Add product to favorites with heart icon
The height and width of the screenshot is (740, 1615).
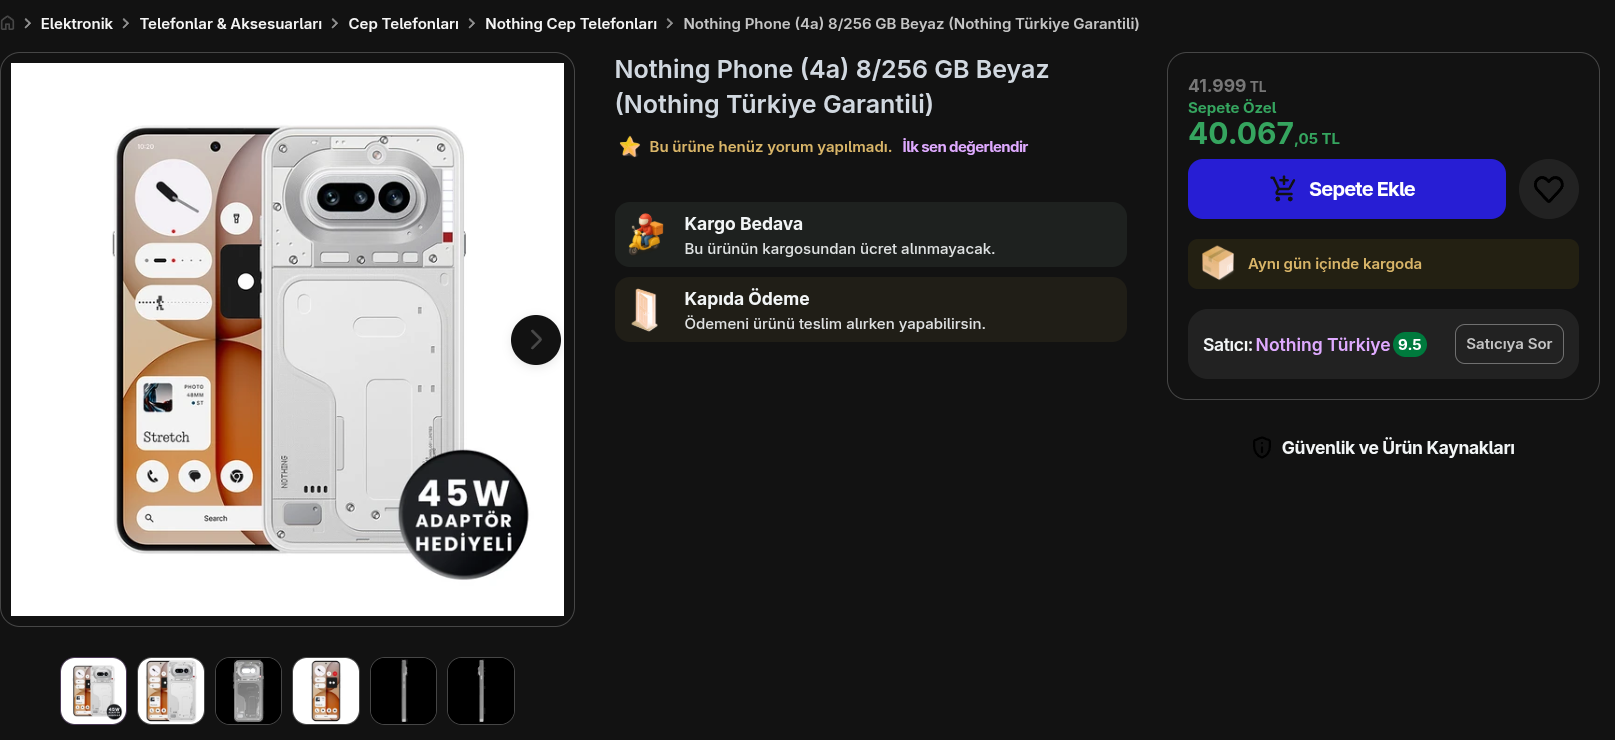(x=1548, y=189)
